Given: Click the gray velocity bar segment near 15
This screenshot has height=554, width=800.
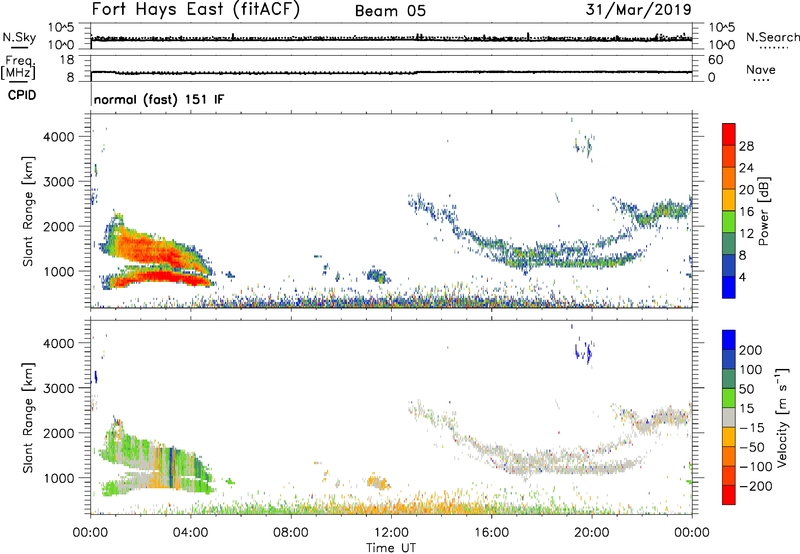Looking at the screenshot, I should click(x=729, y=417).
